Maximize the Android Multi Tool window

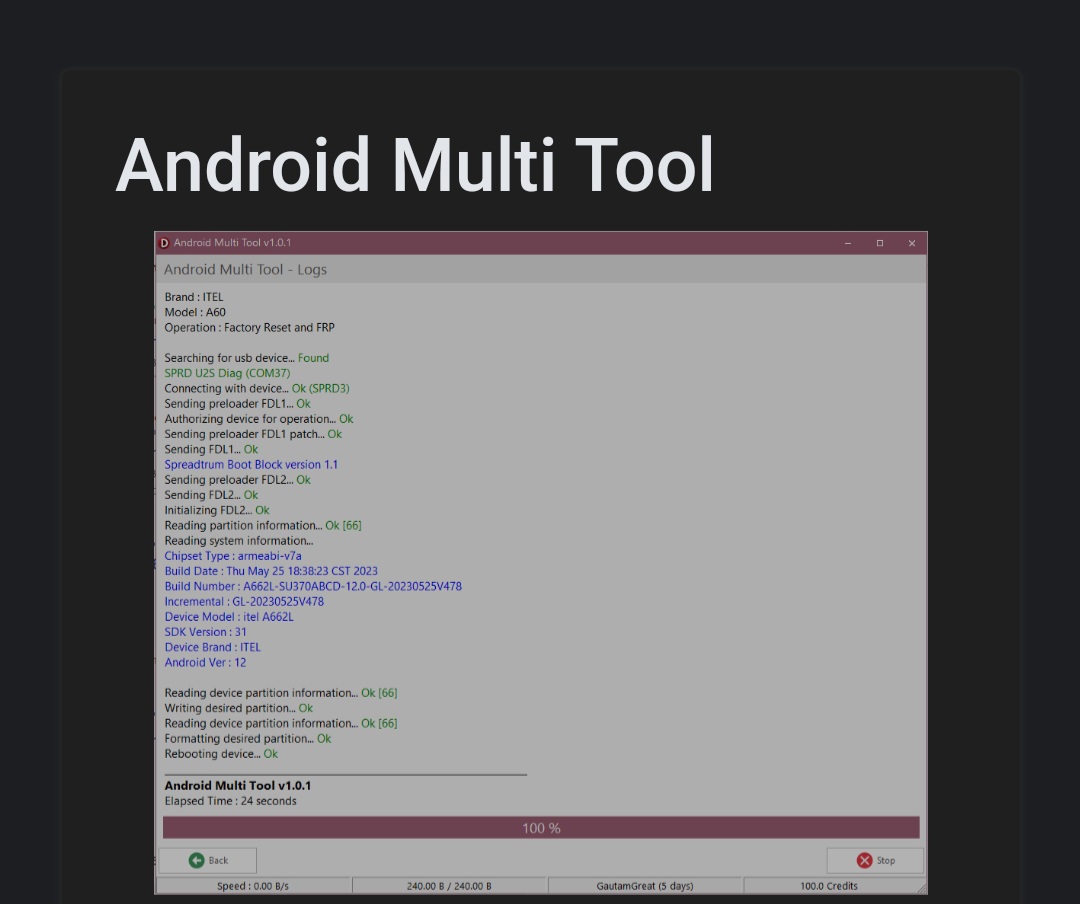pyautogui.click(x=880, y=243)
